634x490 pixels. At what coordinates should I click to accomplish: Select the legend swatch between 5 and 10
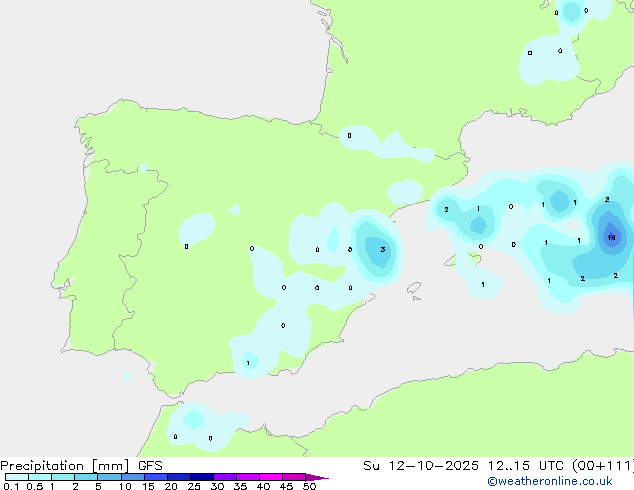click(x=109, y=477)
